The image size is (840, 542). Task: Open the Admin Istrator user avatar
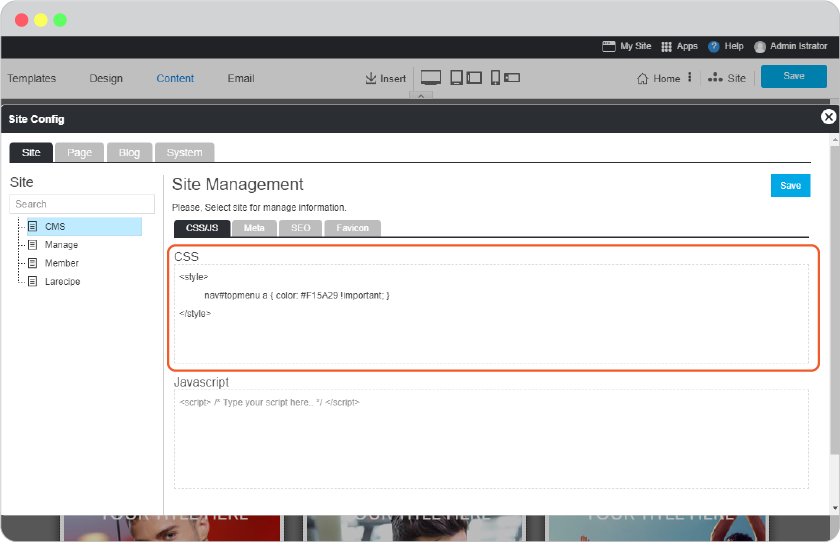pyautogui.click(x=760, y=47)
